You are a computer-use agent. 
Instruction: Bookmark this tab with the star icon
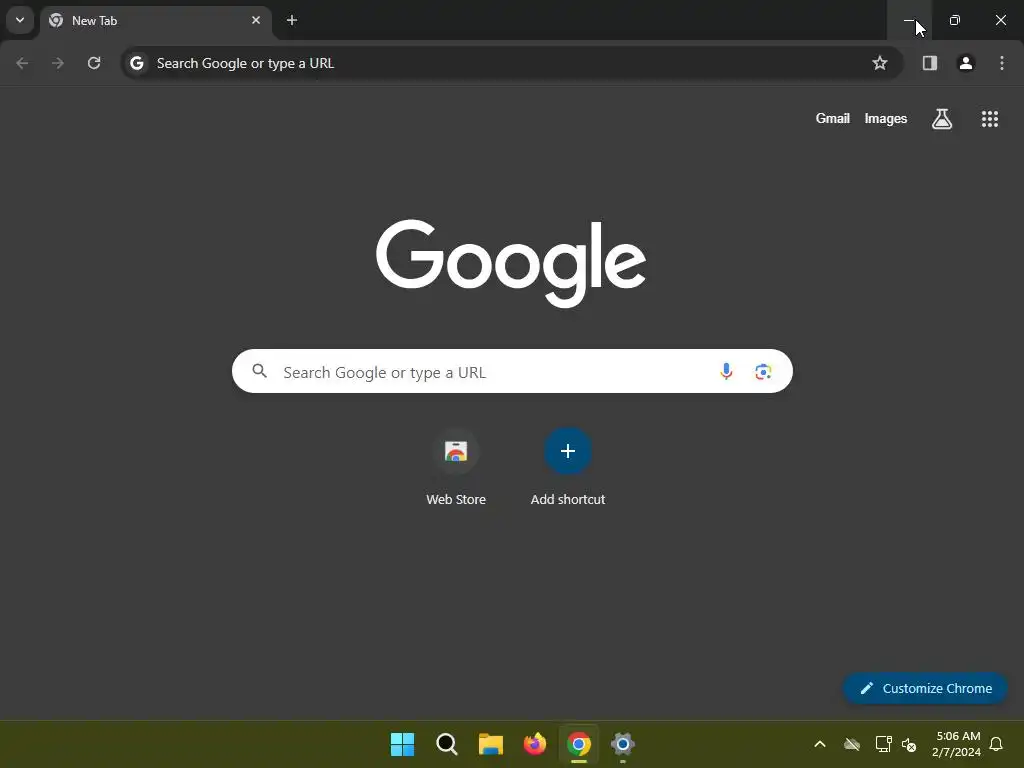[880, 63]
